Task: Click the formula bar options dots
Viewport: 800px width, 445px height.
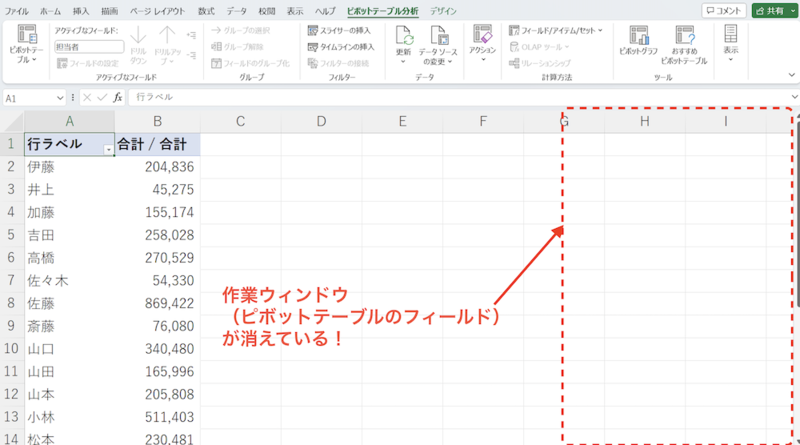Action: pyautogui.click(x=73, y=97)
